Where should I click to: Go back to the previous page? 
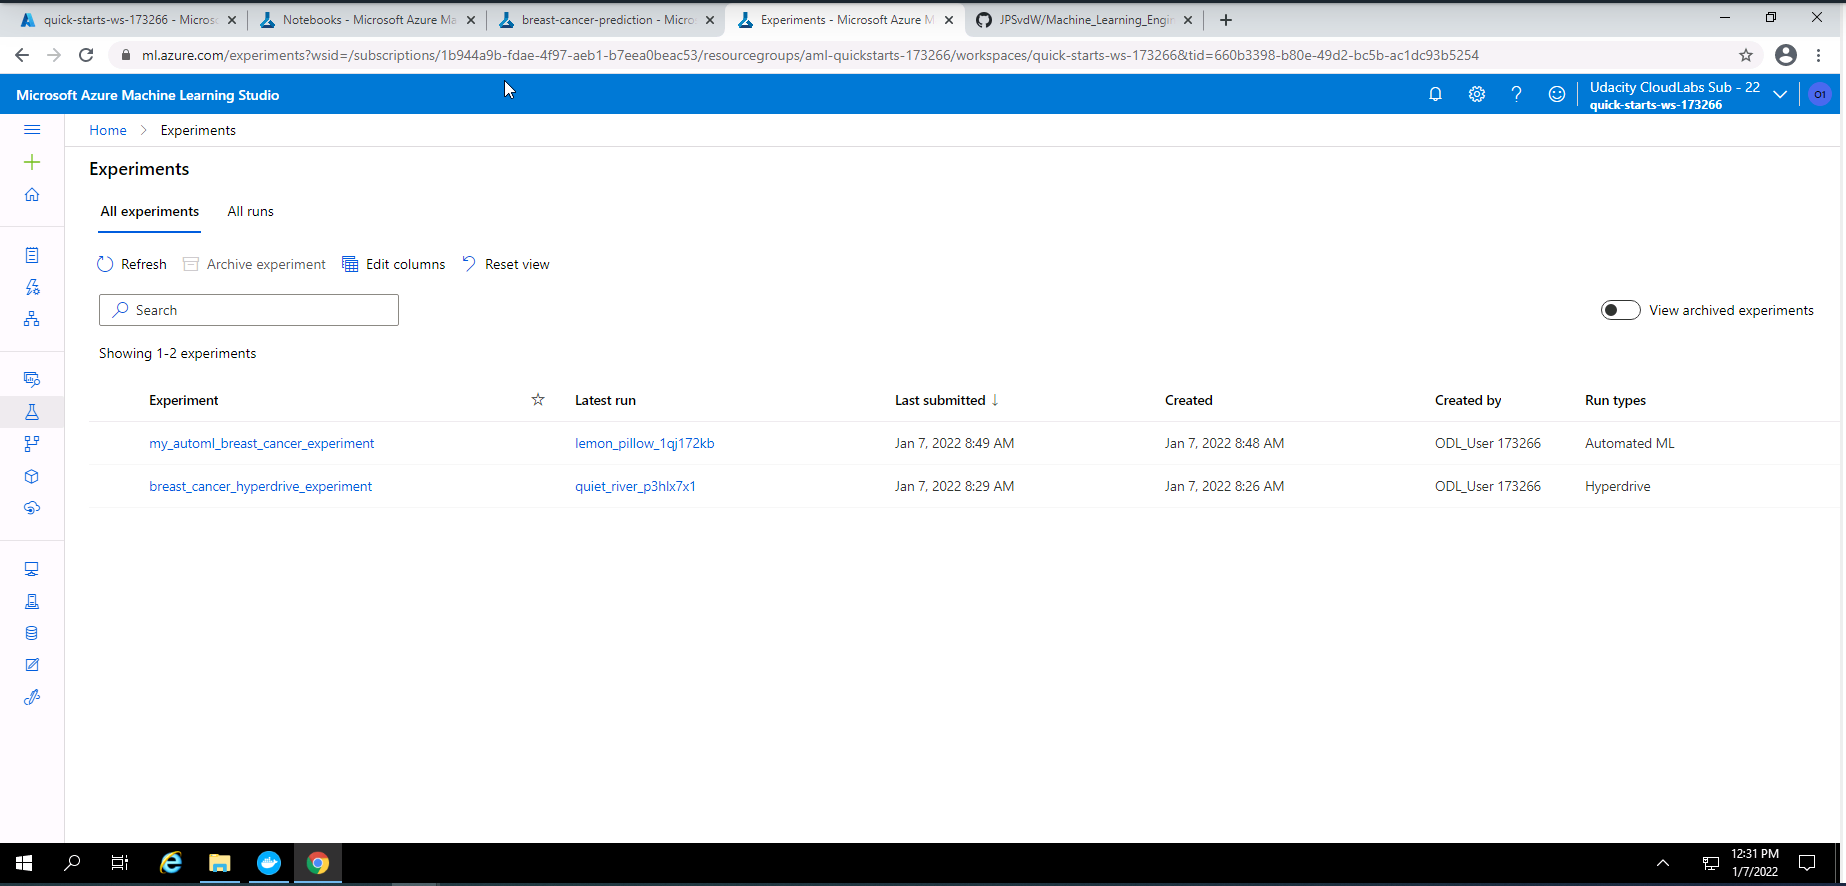[x=22, y=55]
